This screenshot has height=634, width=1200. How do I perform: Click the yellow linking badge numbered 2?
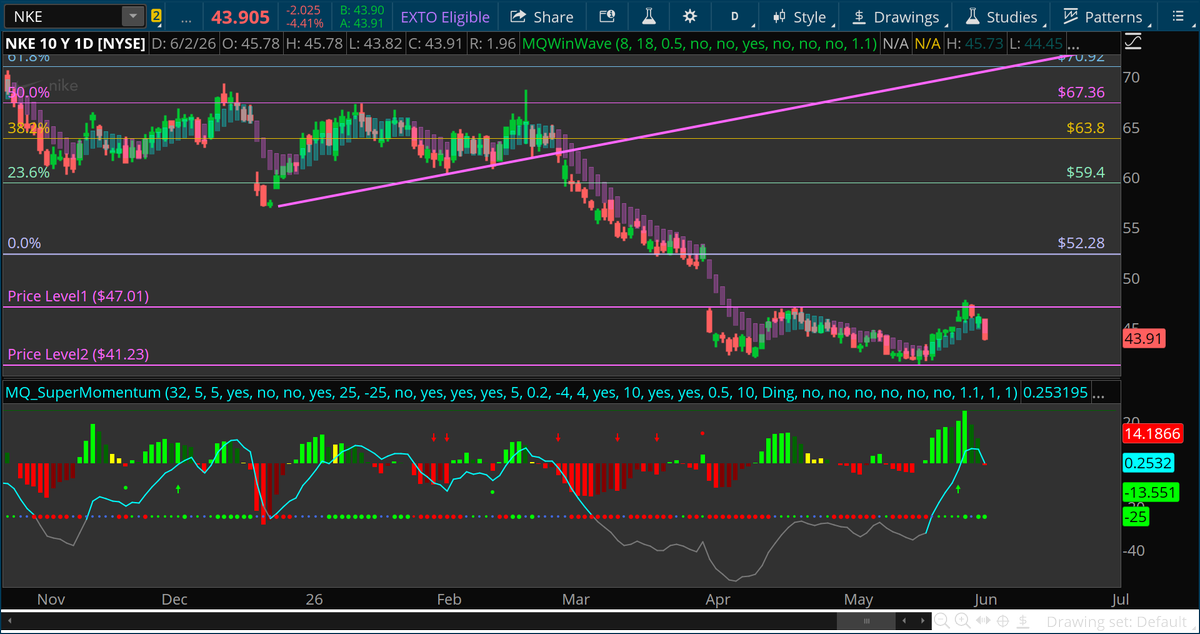[x=156, y=16]
